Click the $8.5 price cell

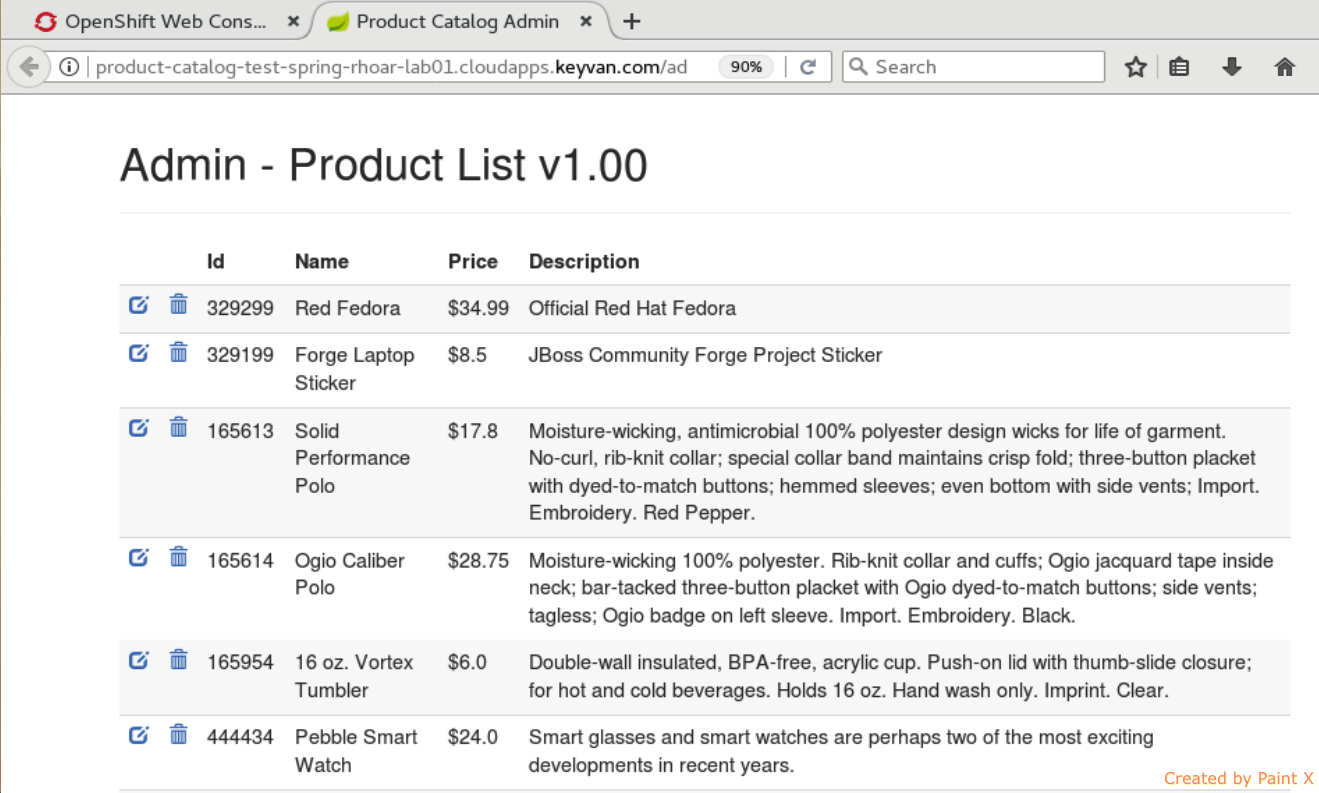click(467, 355)
